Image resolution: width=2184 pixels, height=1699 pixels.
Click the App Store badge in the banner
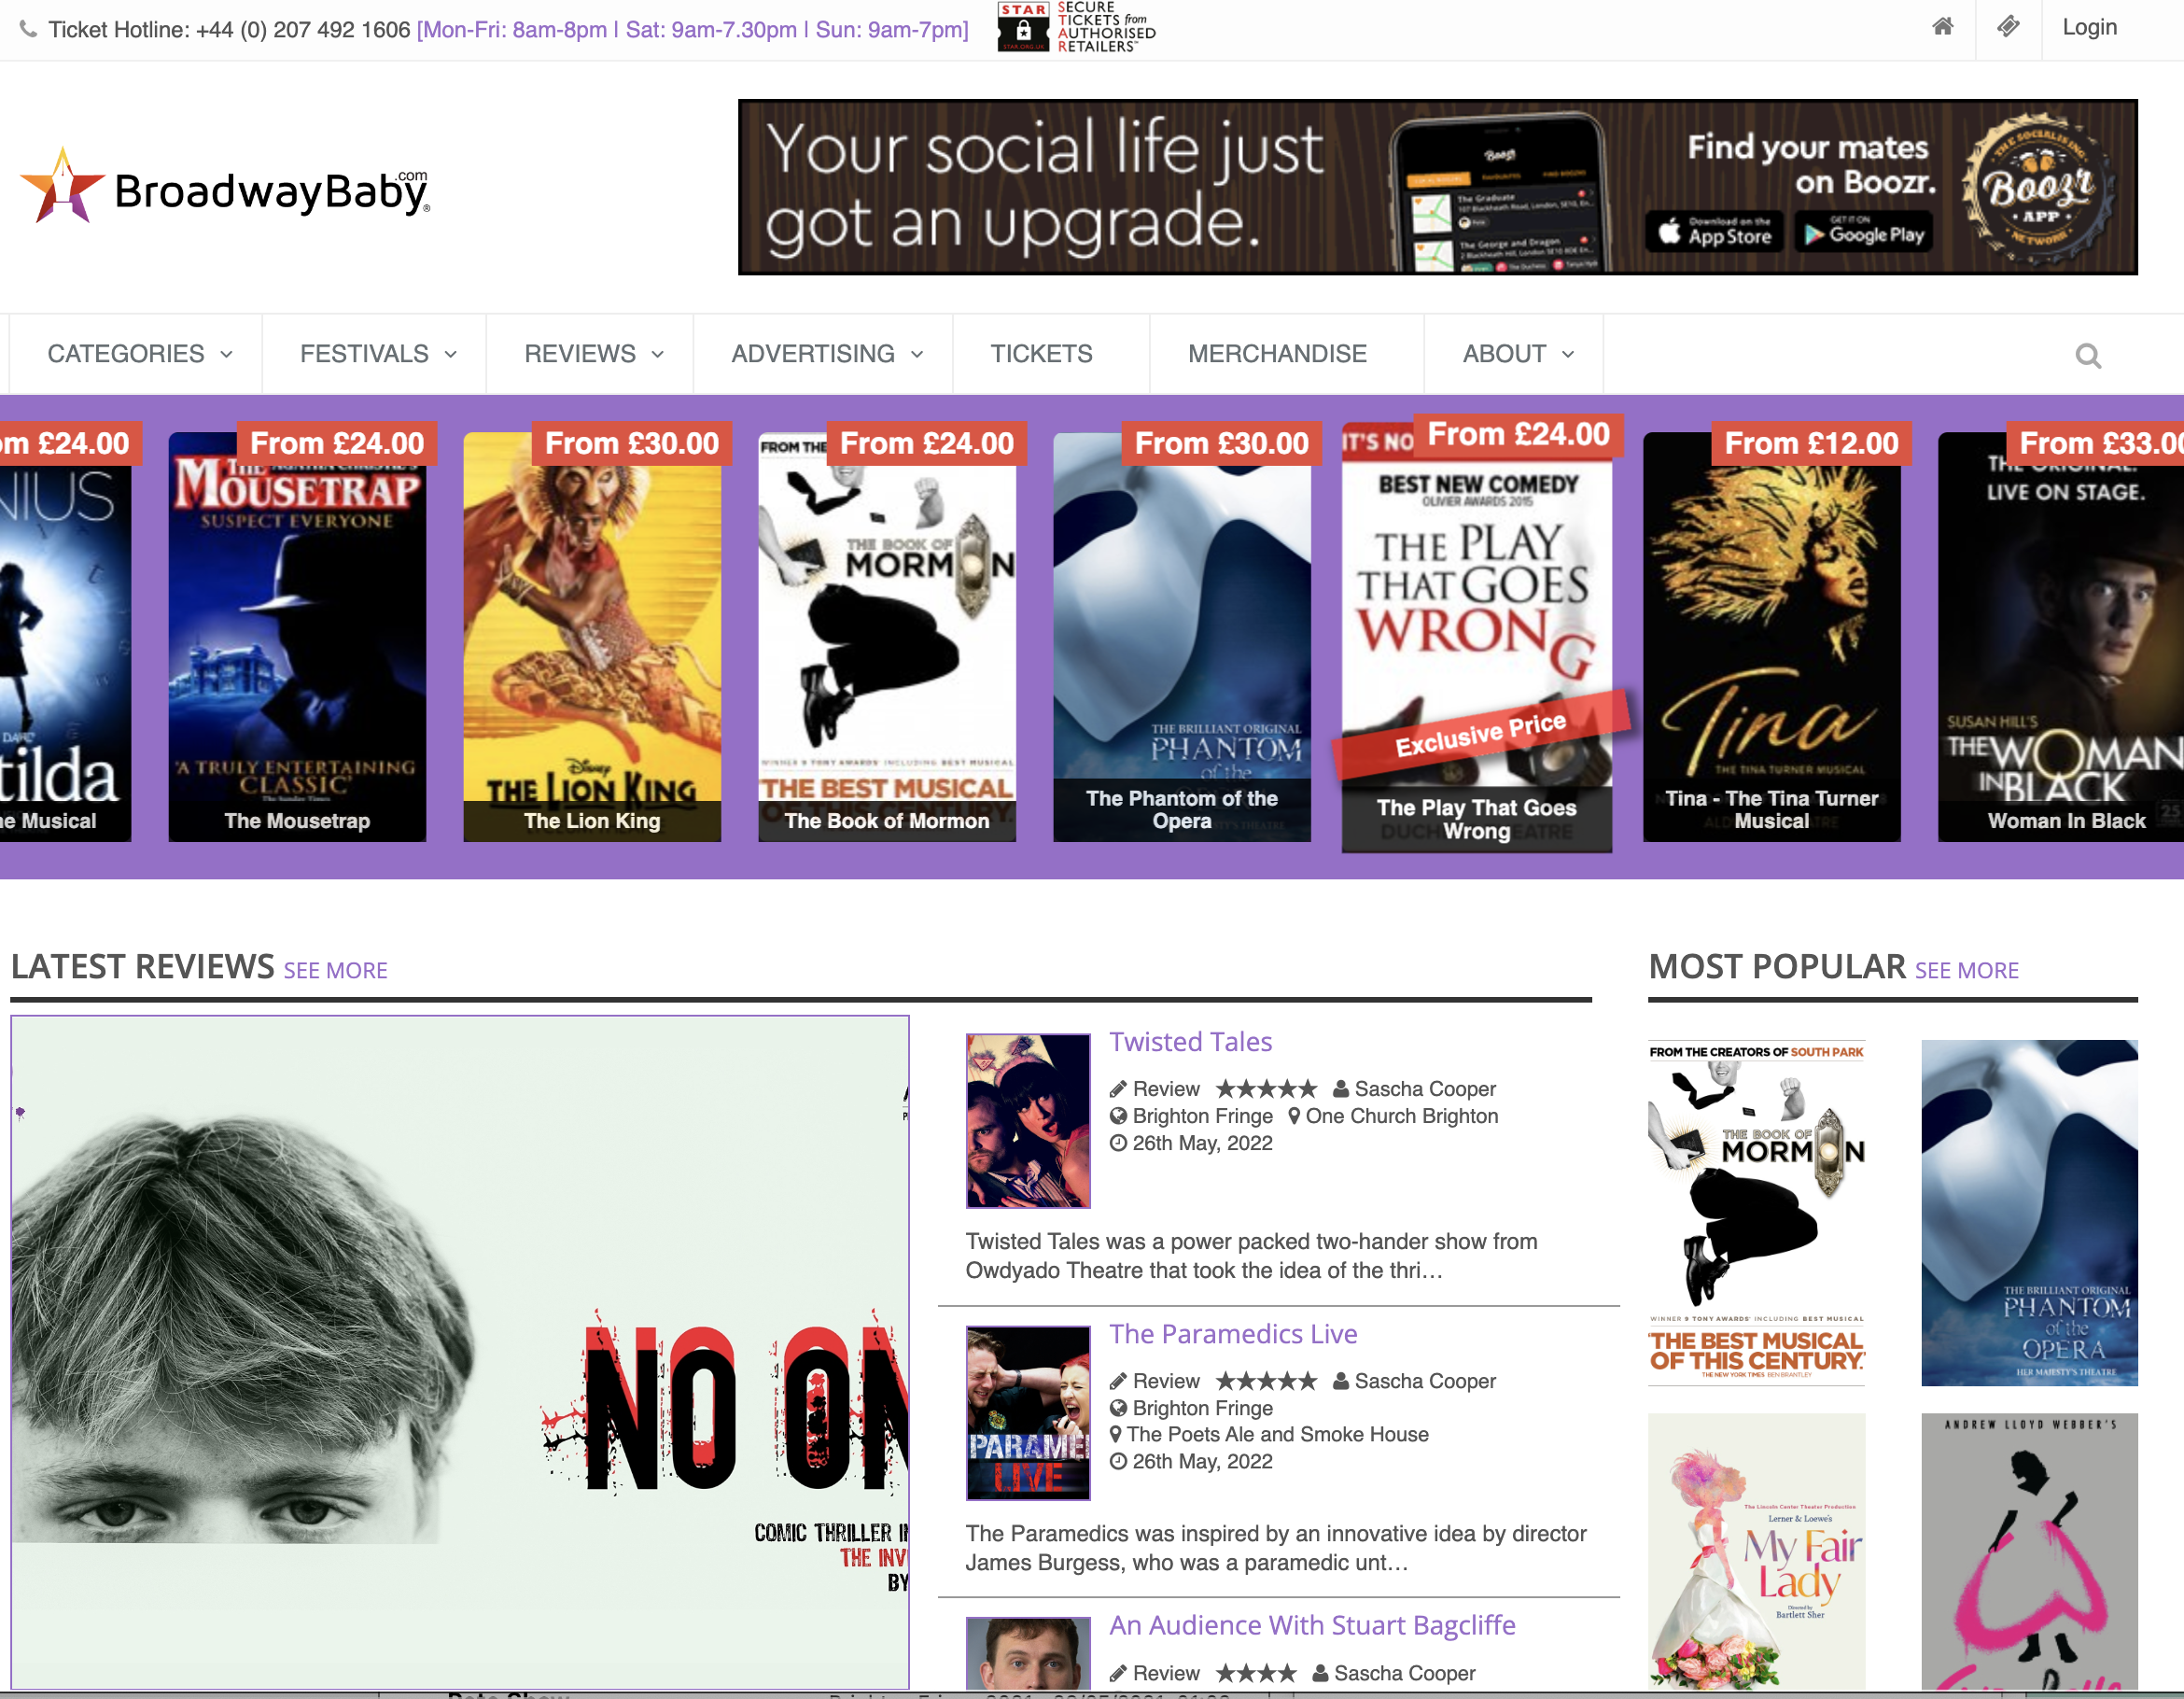pos(1714,233)
